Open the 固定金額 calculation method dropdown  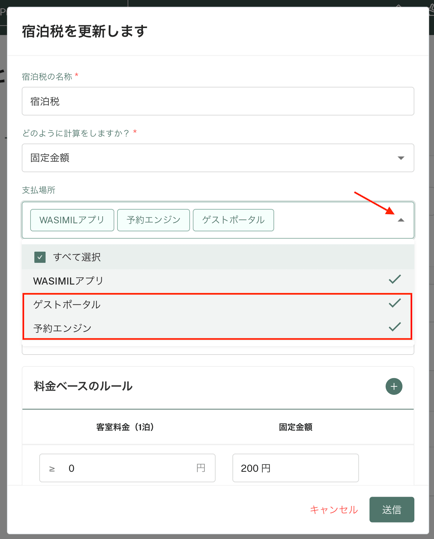click(218, 158)
